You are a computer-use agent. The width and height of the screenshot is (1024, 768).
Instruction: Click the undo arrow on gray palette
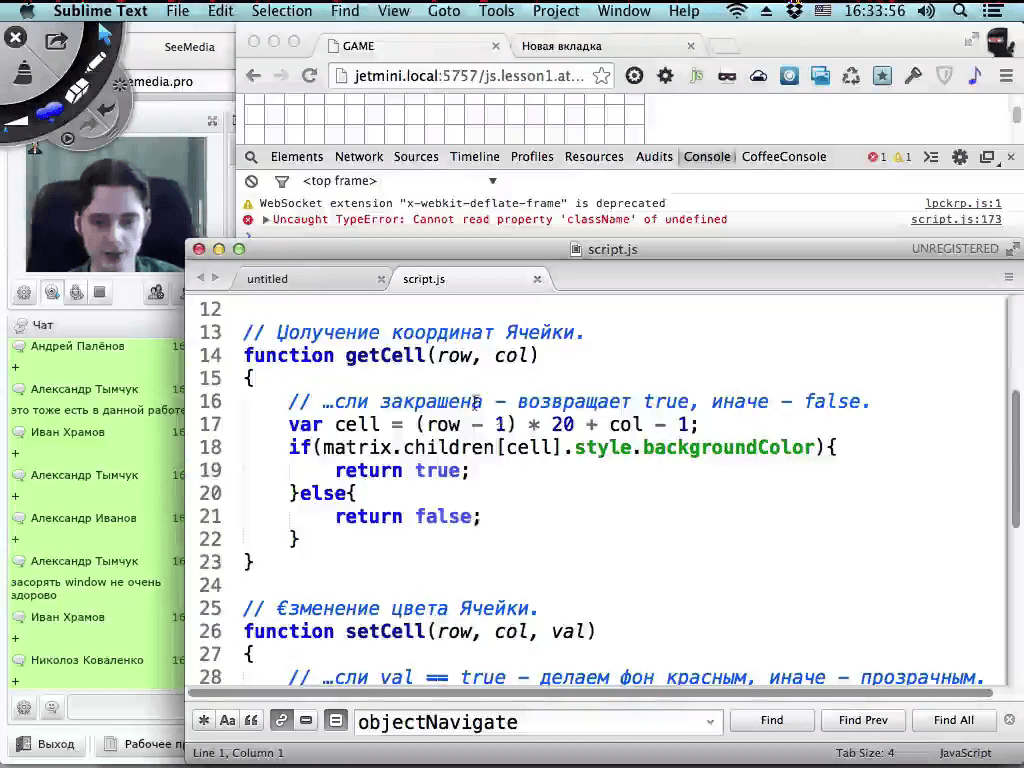point(106,109)
